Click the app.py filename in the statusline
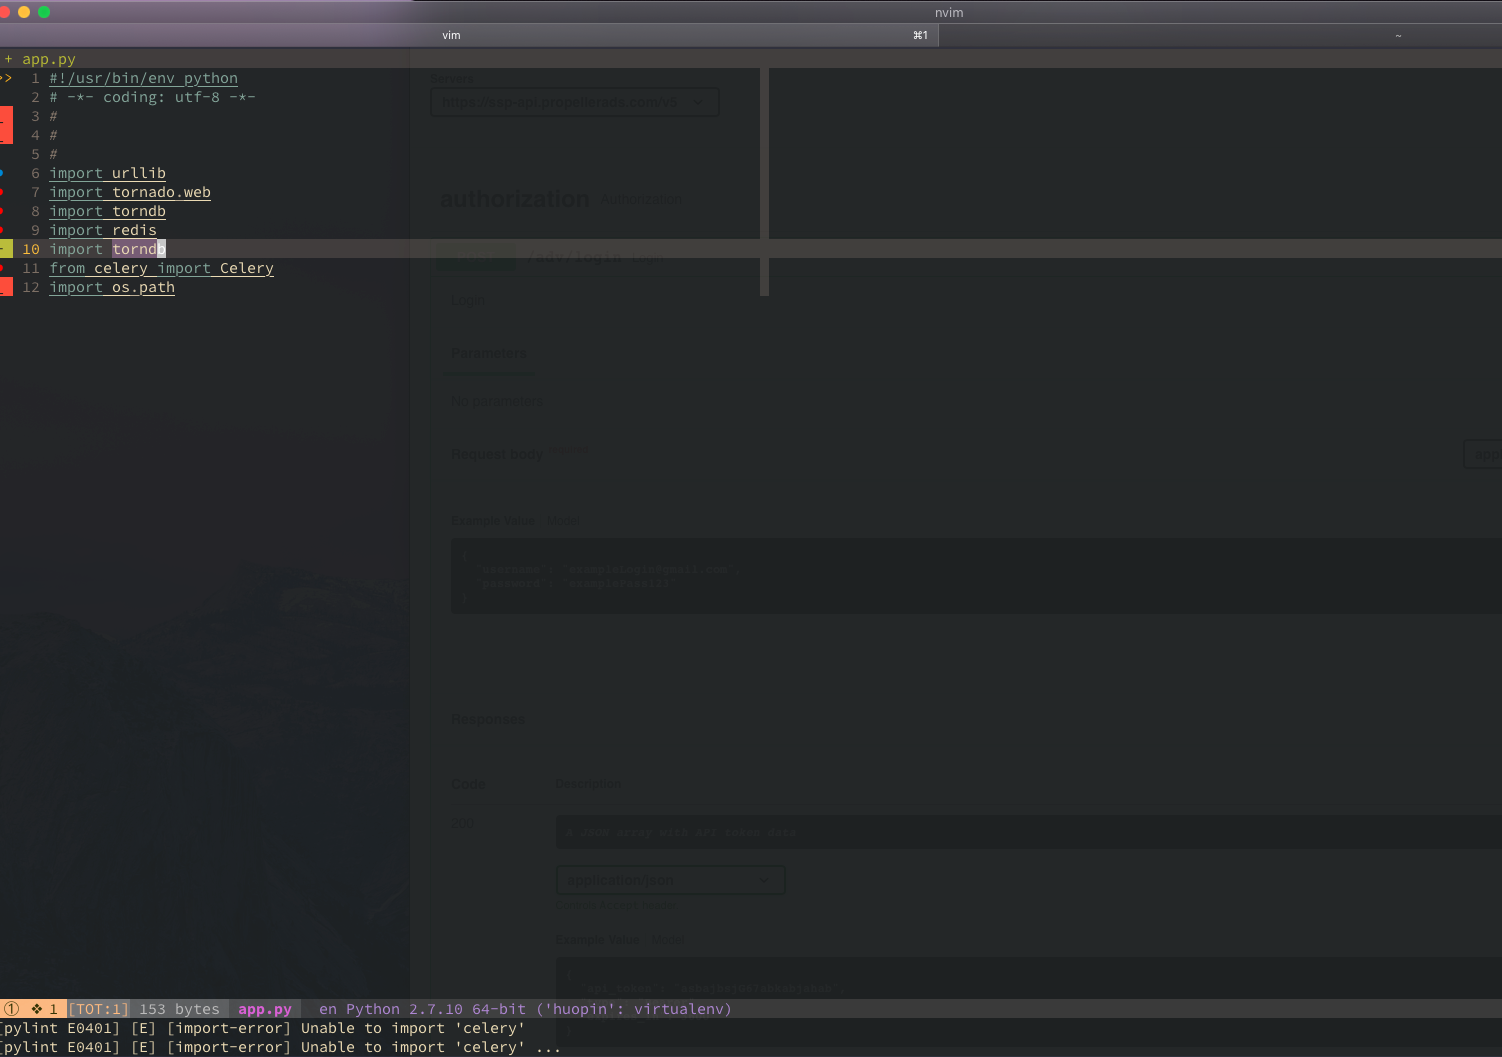This screenshot has height=1057, width=1502. tap(265, 1009)
